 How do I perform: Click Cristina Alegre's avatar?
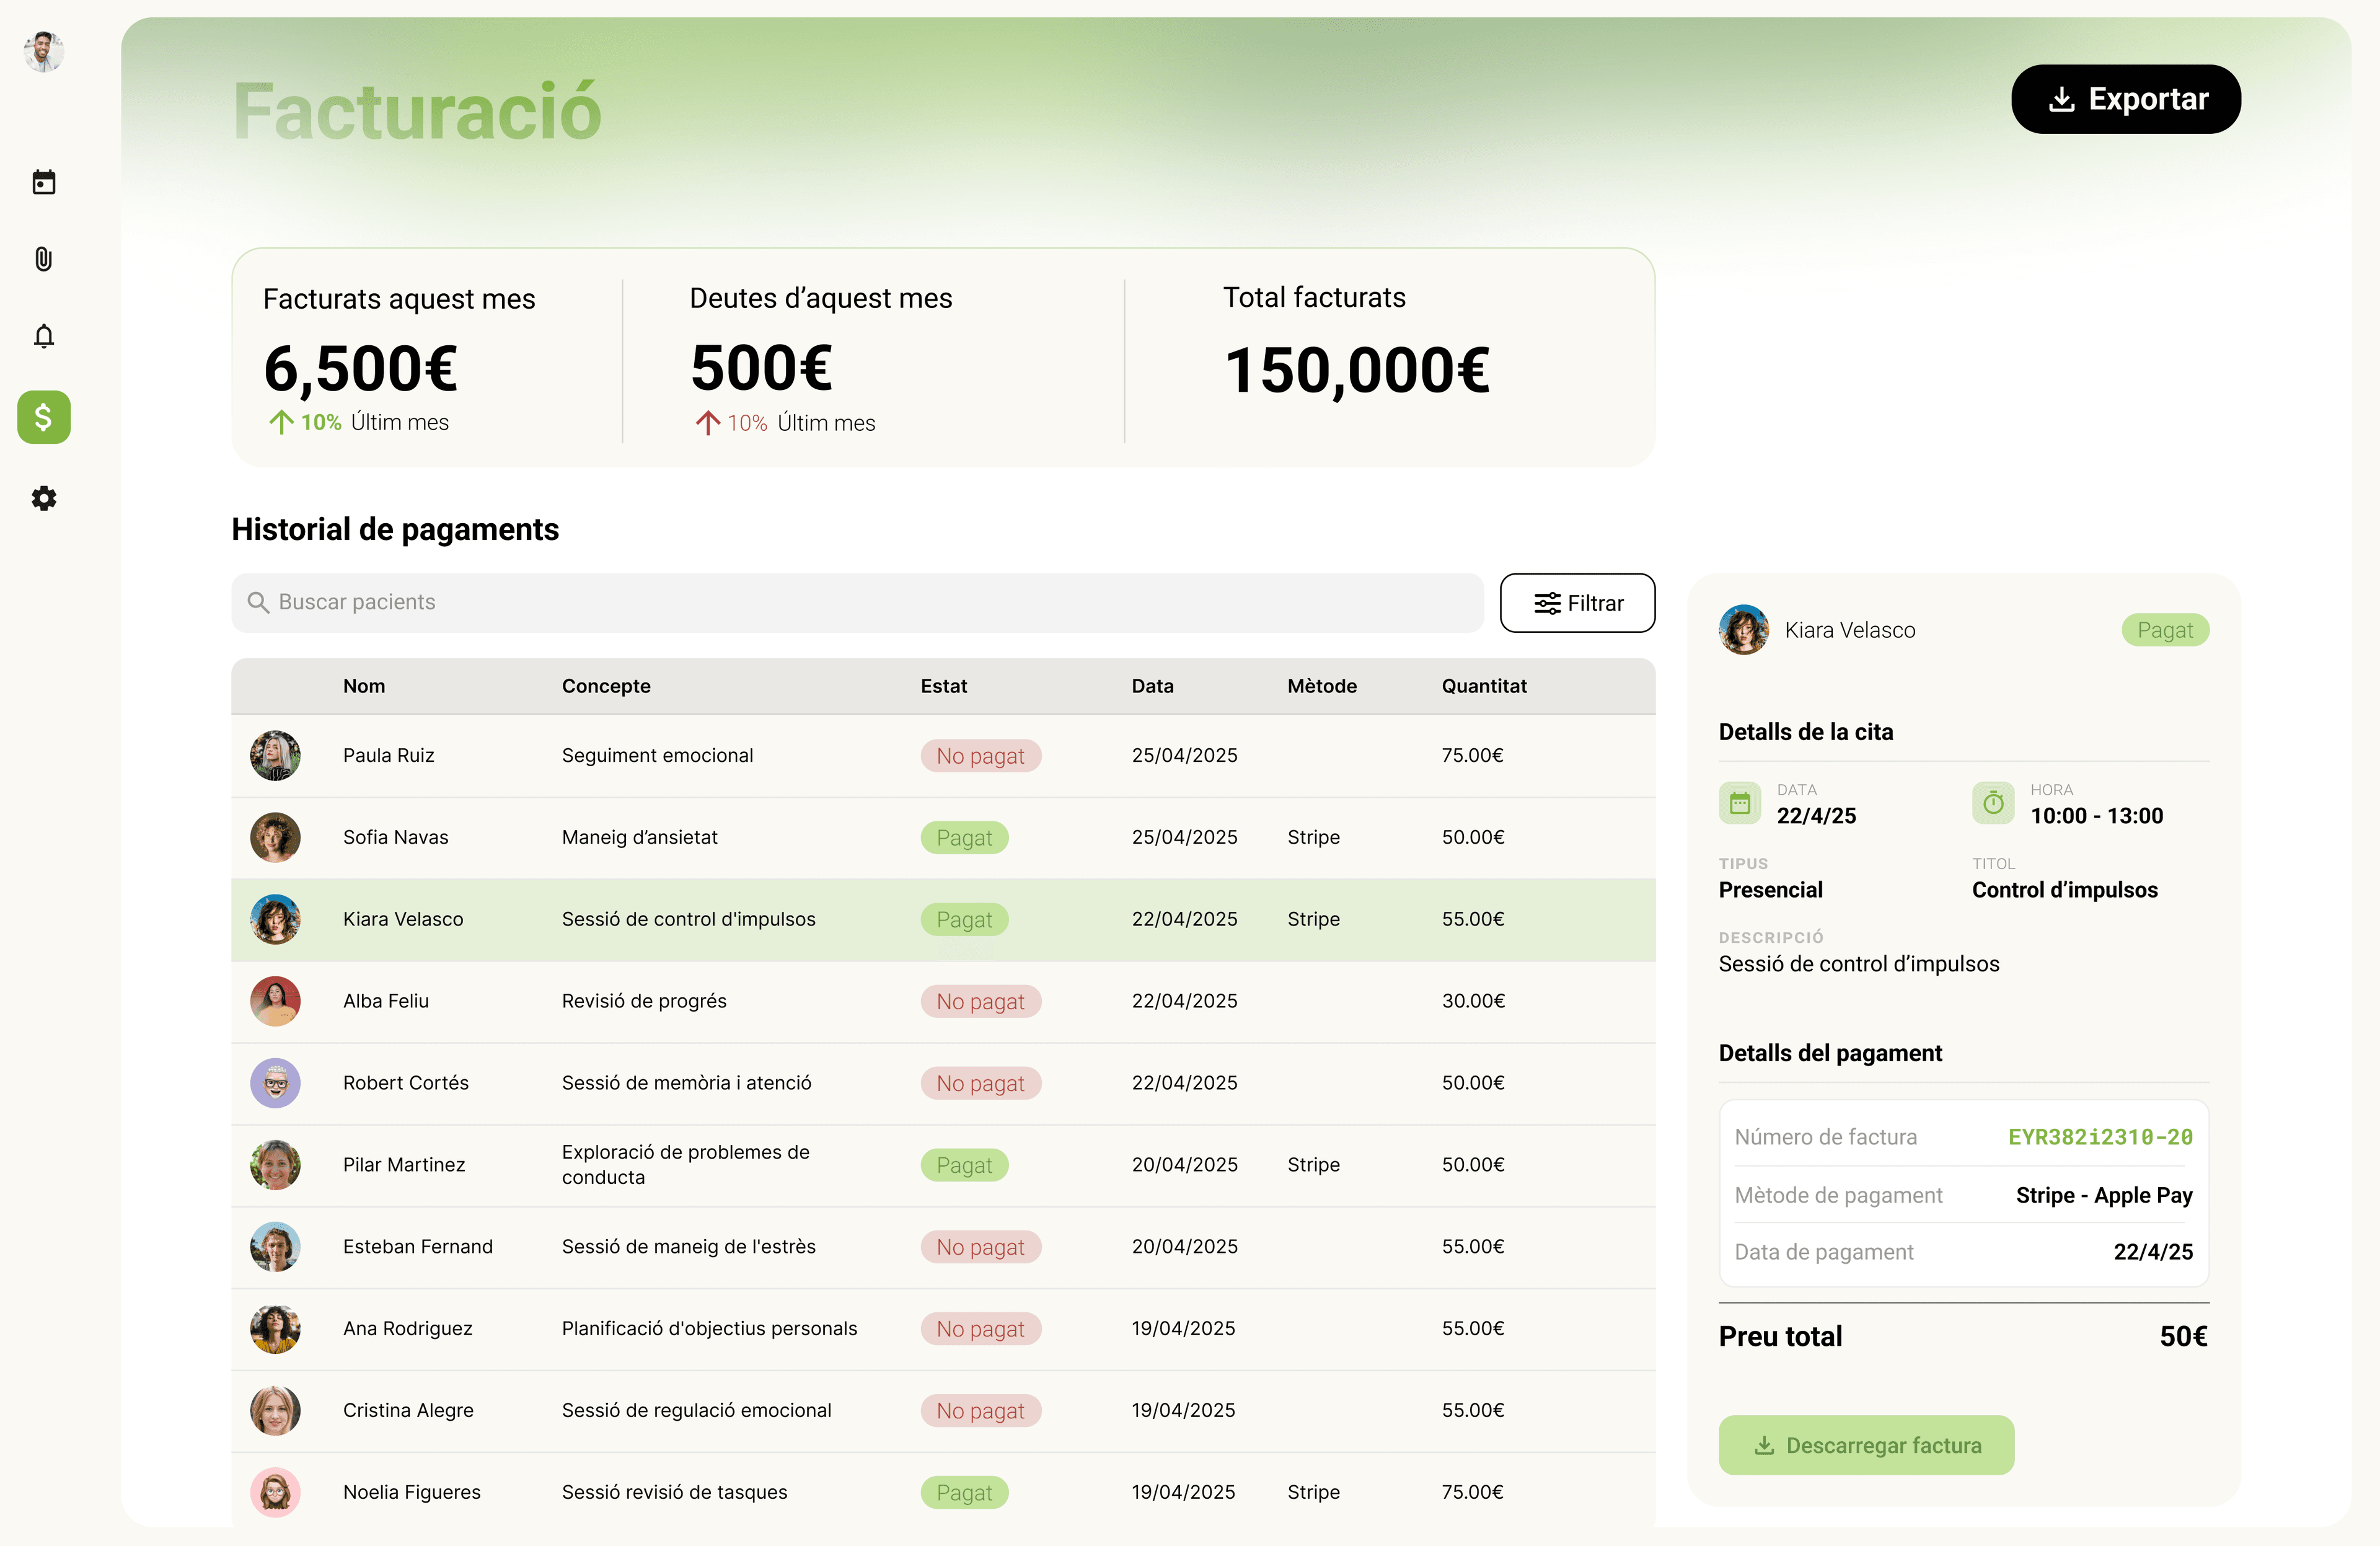click(x=275, y=1411)
